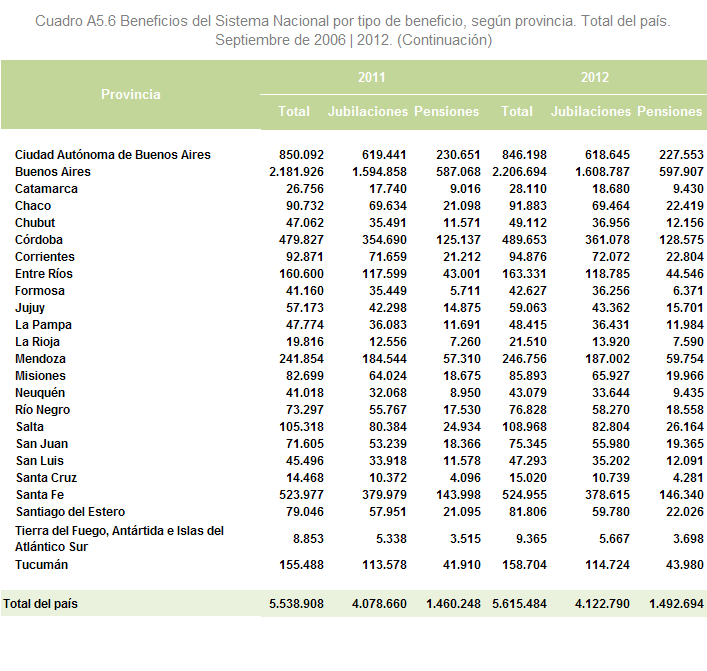Click the '2011' year header

pyautogui.click(x=372, y=78)
